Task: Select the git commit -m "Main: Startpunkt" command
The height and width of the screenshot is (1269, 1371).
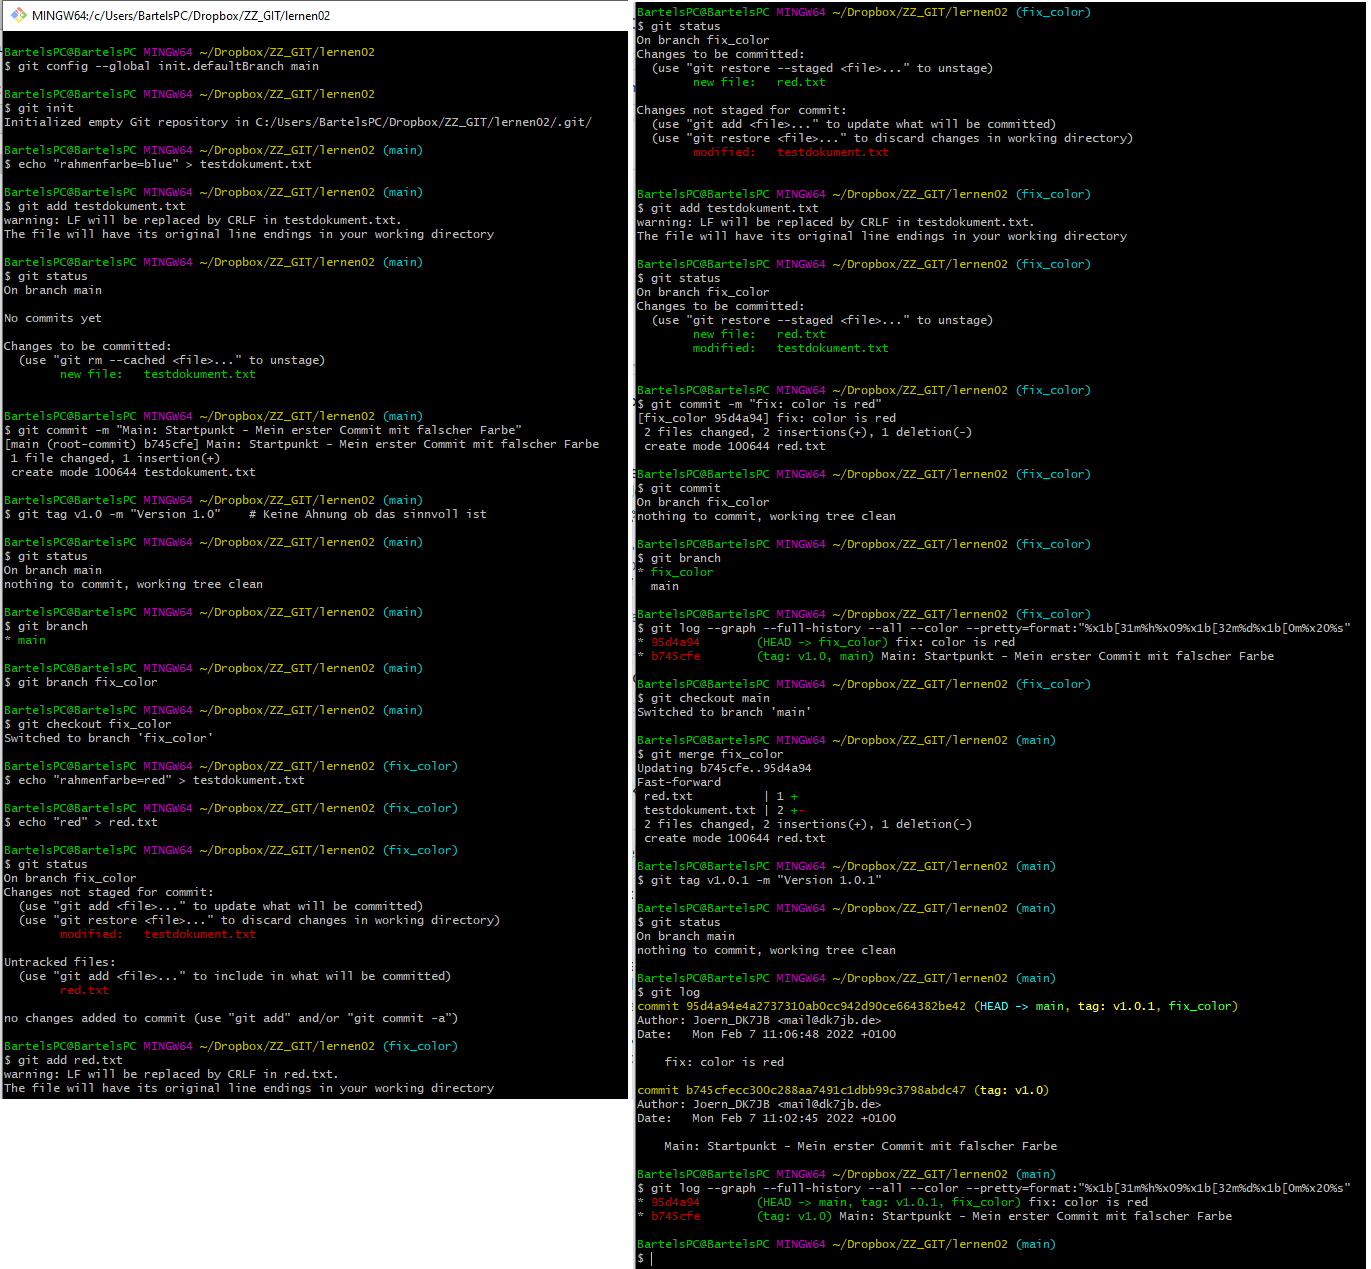Action: [263, 430]
